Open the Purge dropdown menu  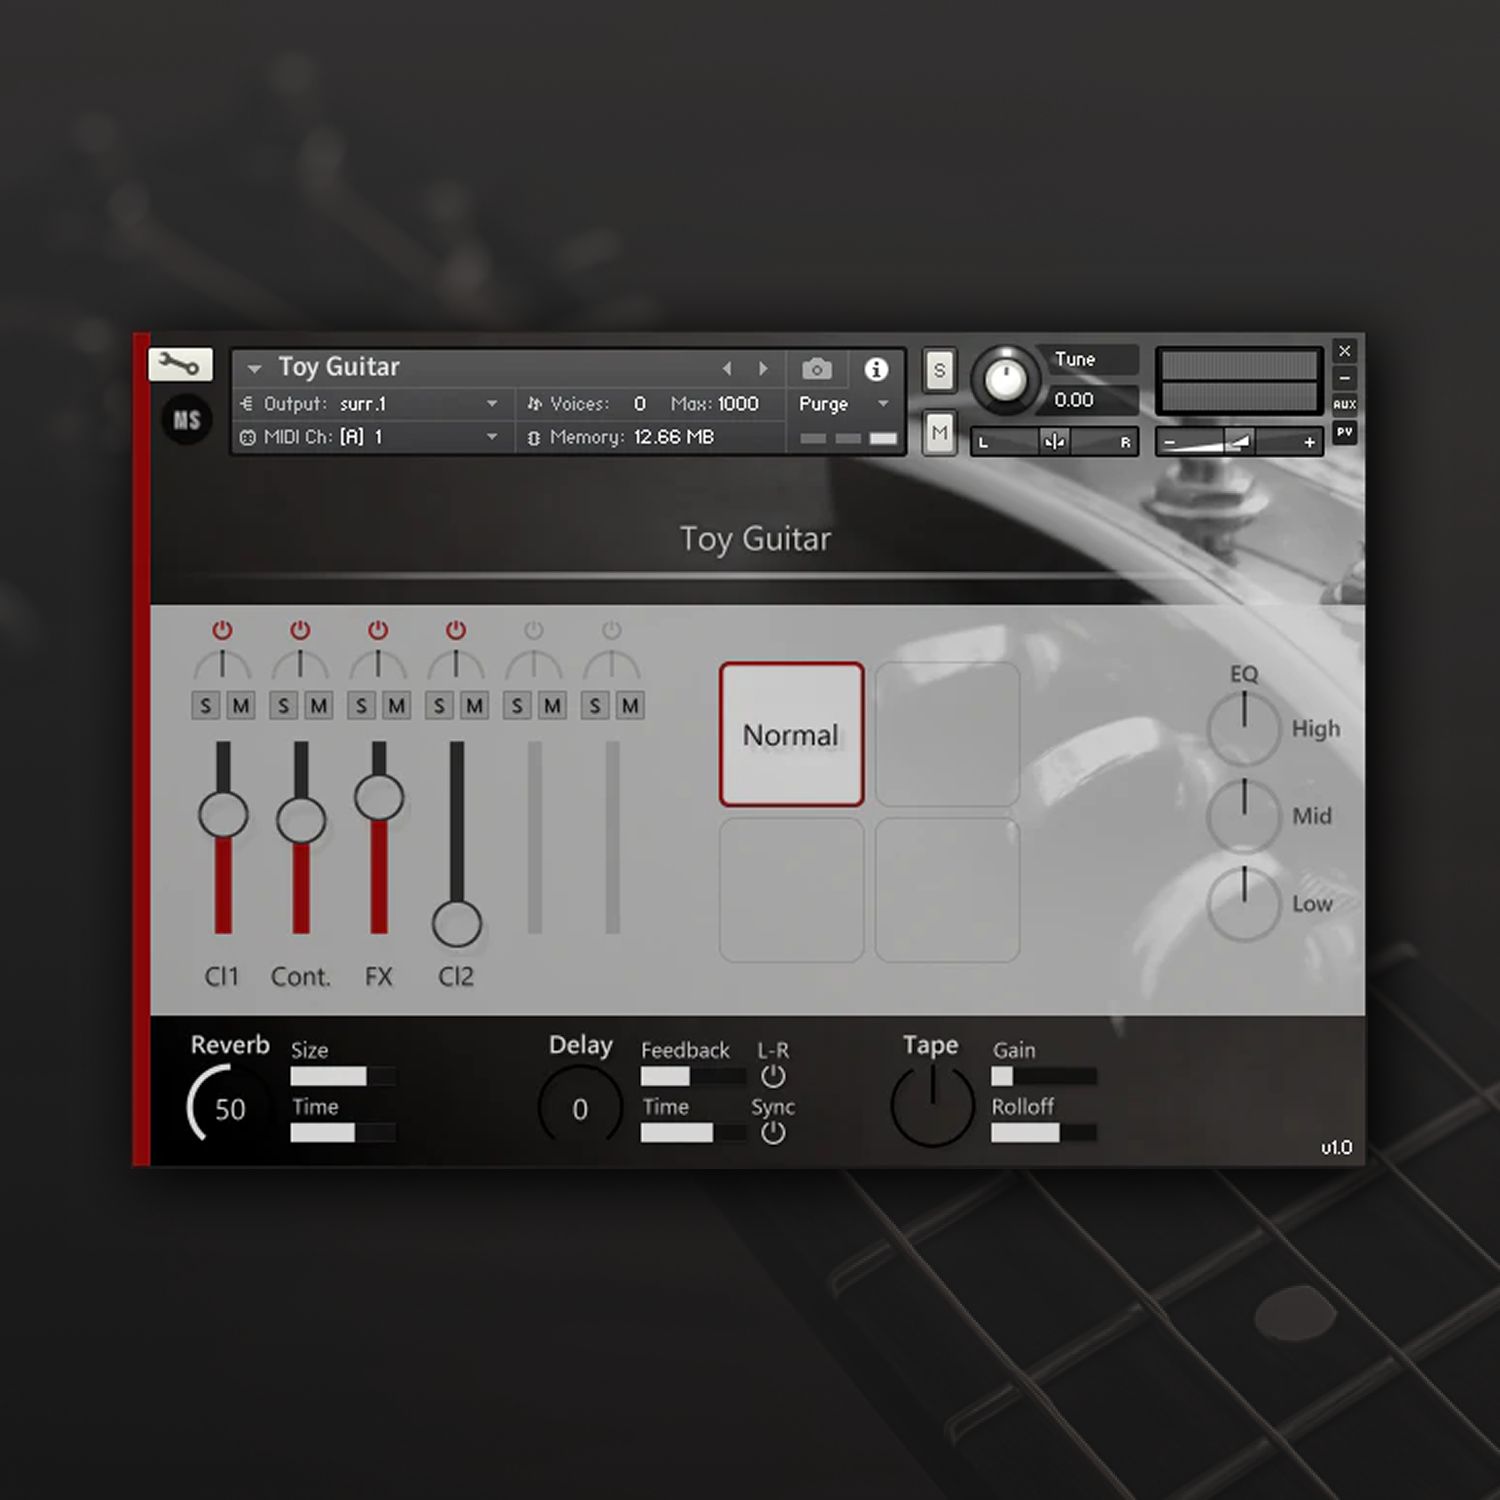click(882, 404)
